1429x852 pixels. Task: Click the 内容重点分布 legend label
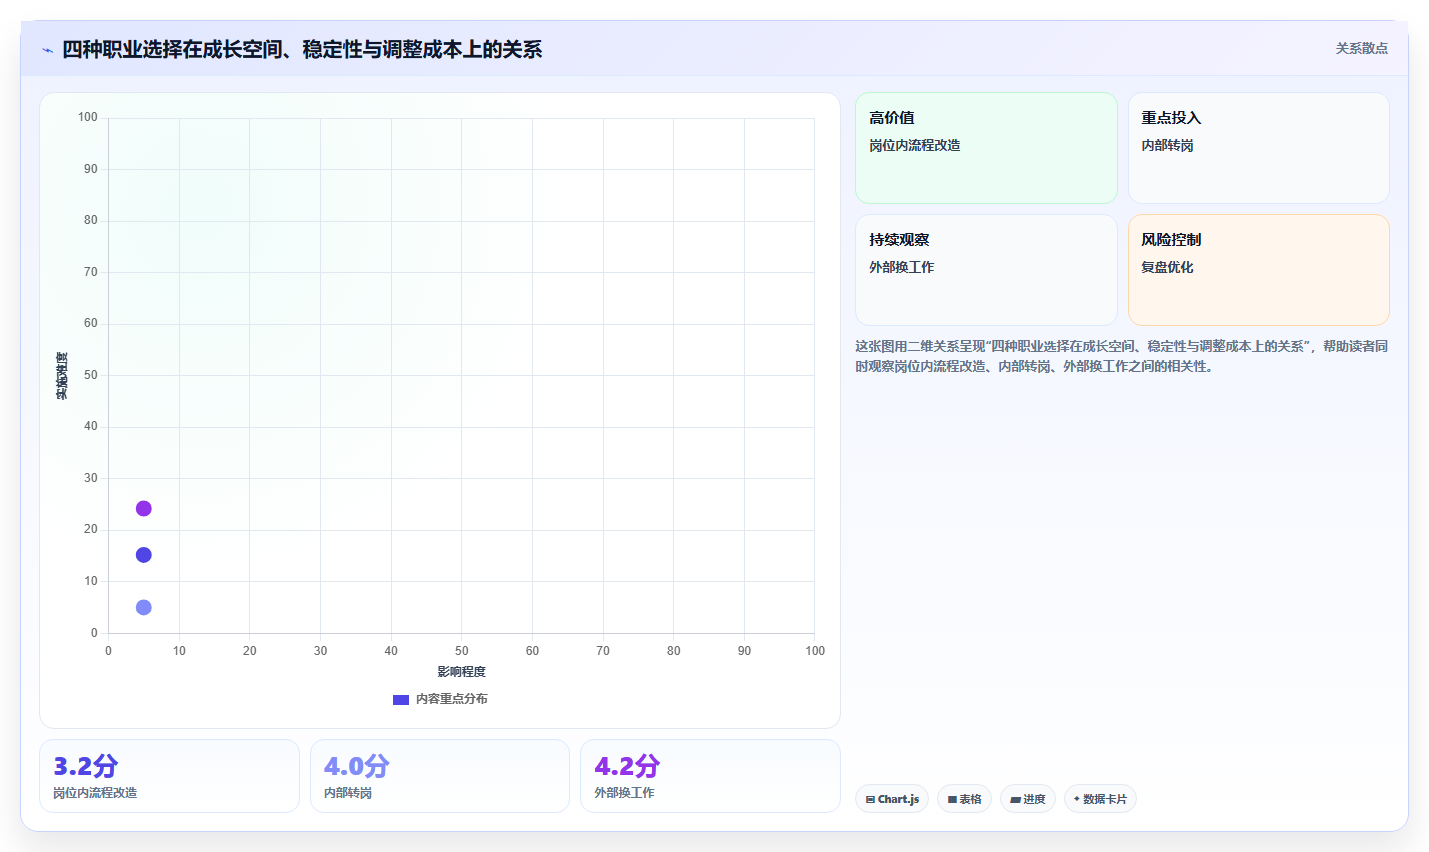tap(452, 699)
